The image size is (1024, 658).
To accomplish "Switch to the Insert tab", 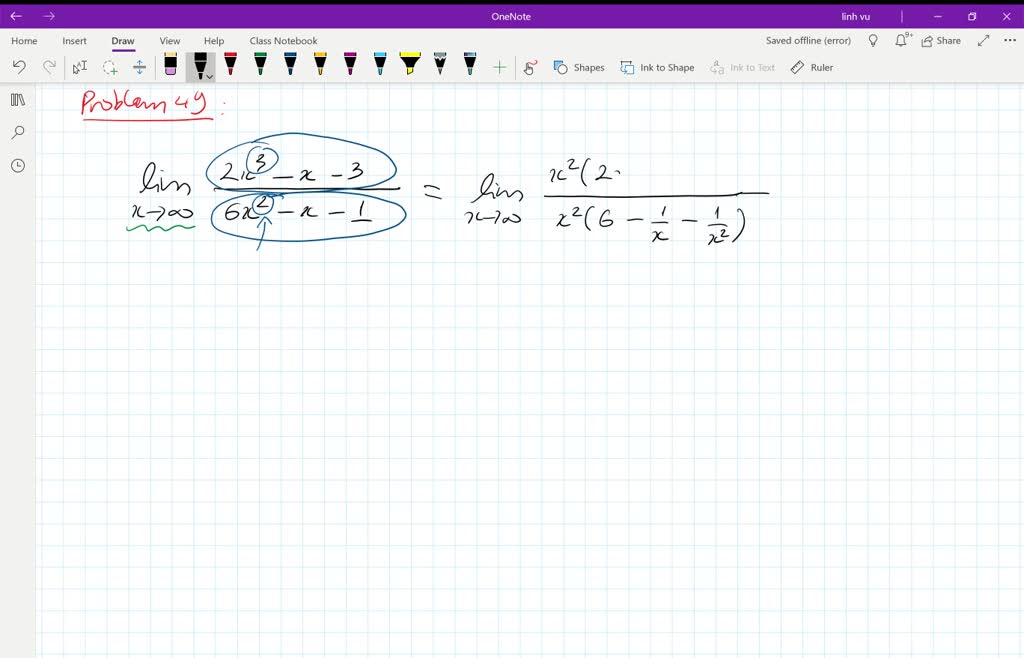I will (x=74, y=41).
